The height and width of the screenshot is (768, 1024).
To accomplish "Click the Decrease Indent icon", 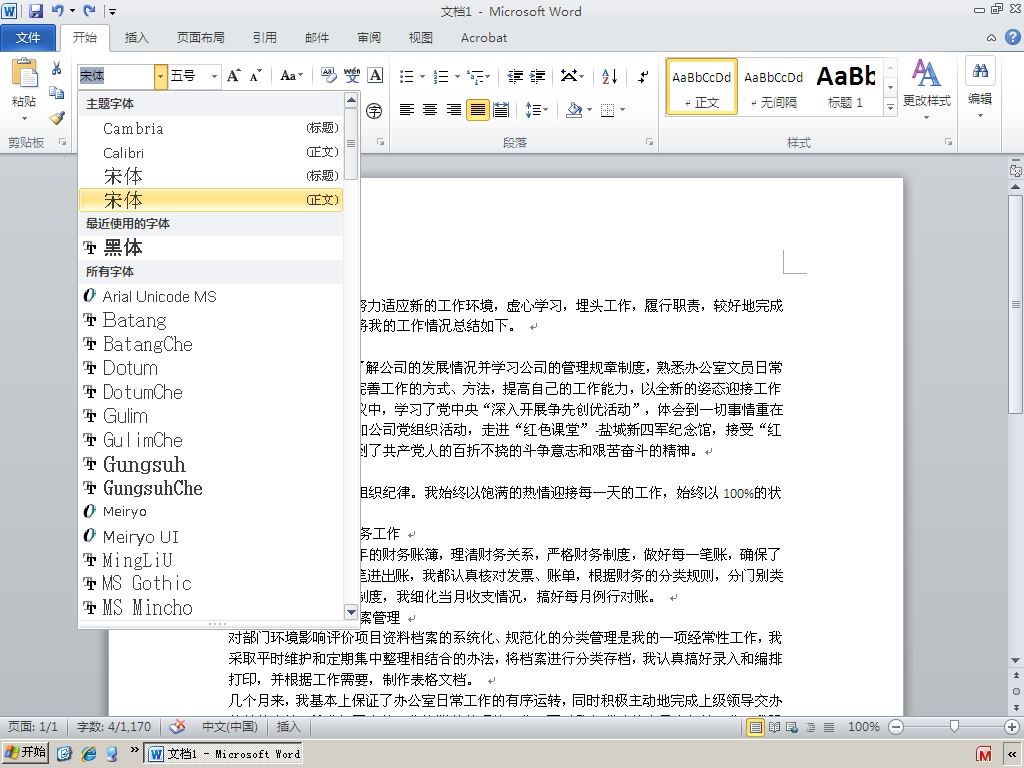I will (x=515, y=76).
